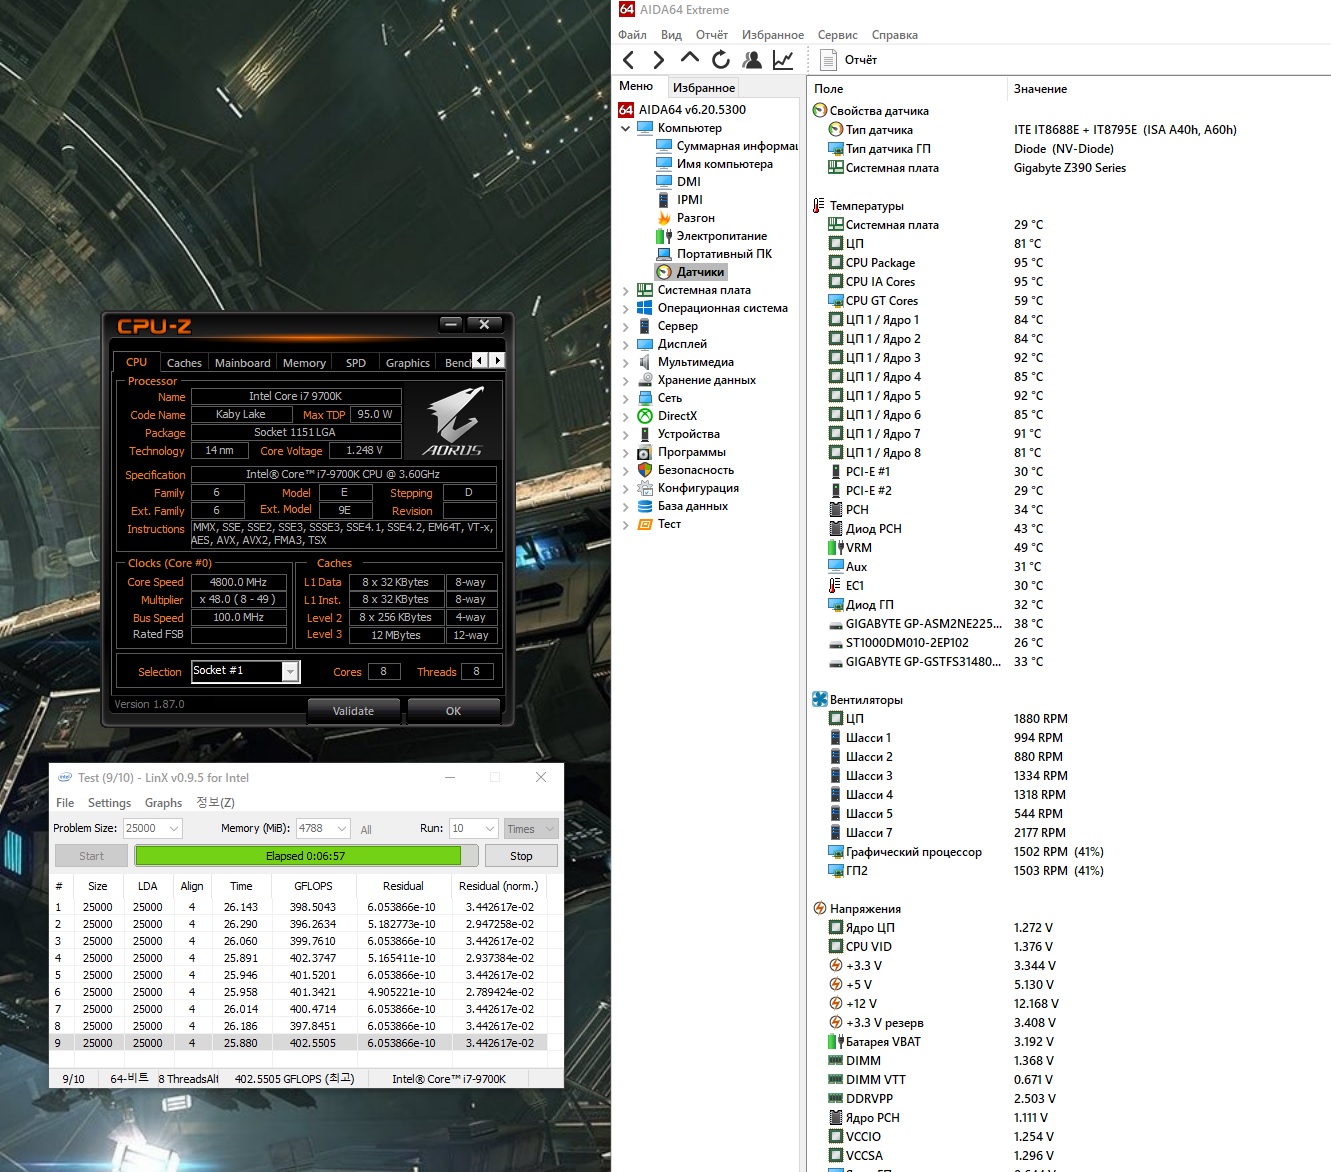Click Validate button in CPU-Z
This screenshot has height=1172, width=1331.
(x=353, y=711)
